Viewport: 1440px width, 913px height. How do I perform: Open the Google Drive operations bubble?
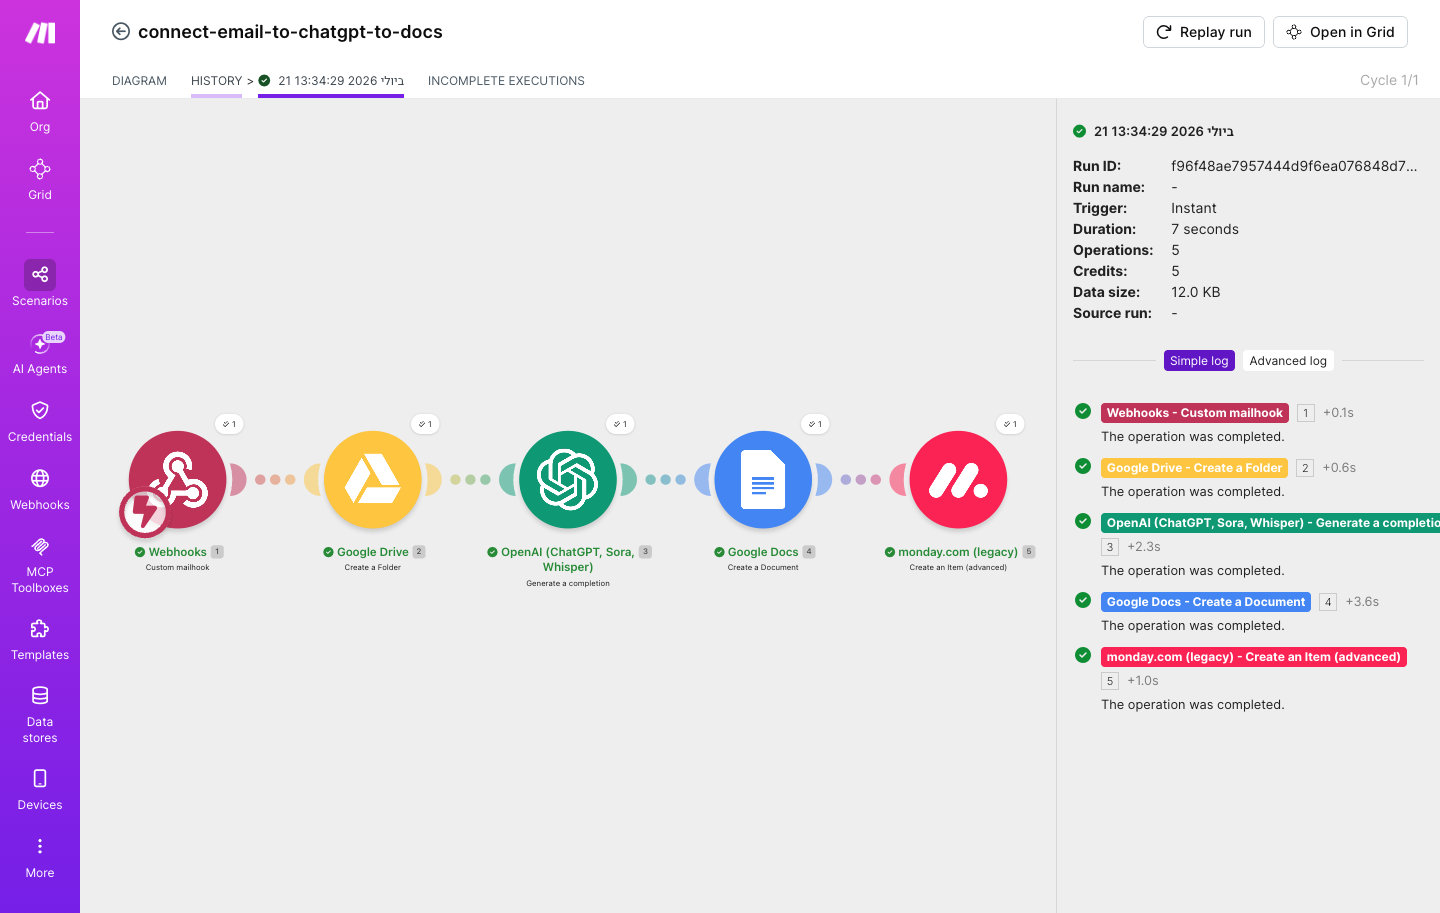(x=425, y=424)
